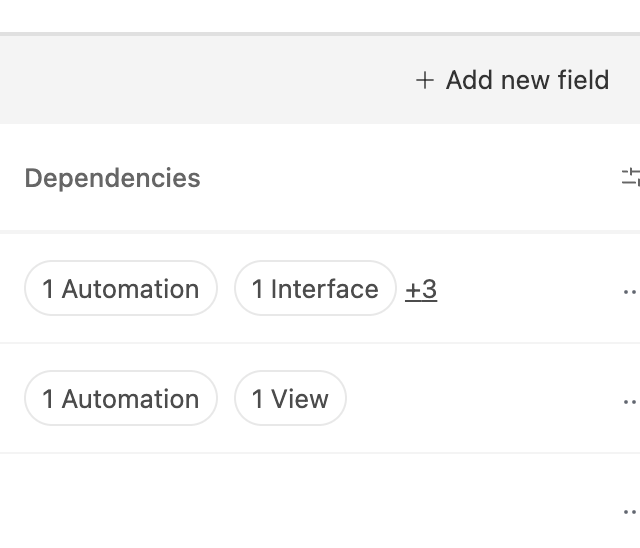This screenshot has height=548, width=640.
Task: Click empty space right of 1 View pill
Action: coord(482,398)
